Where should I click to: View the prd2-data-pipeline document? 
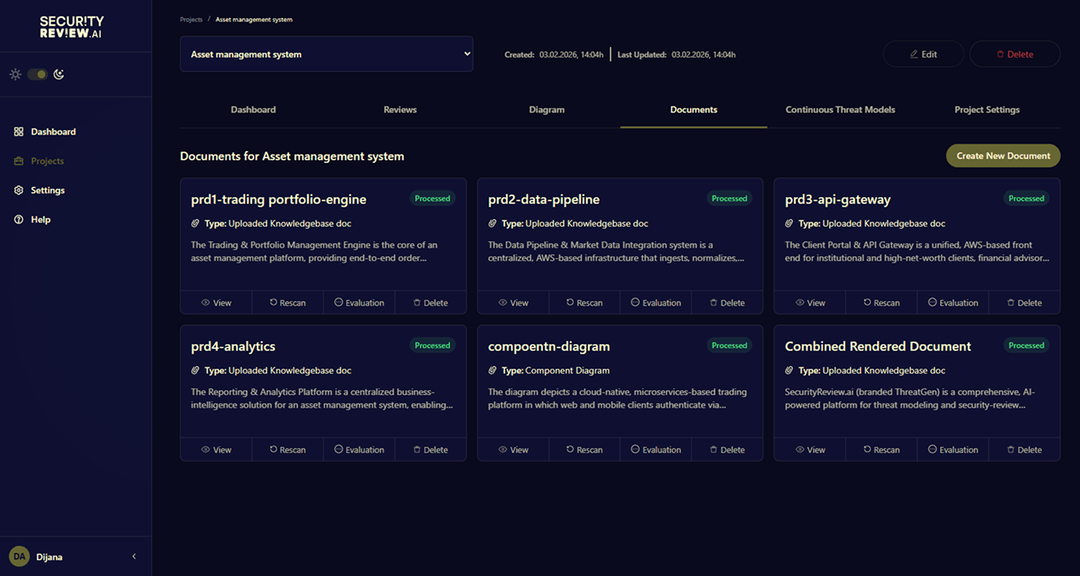click(513, 302)
